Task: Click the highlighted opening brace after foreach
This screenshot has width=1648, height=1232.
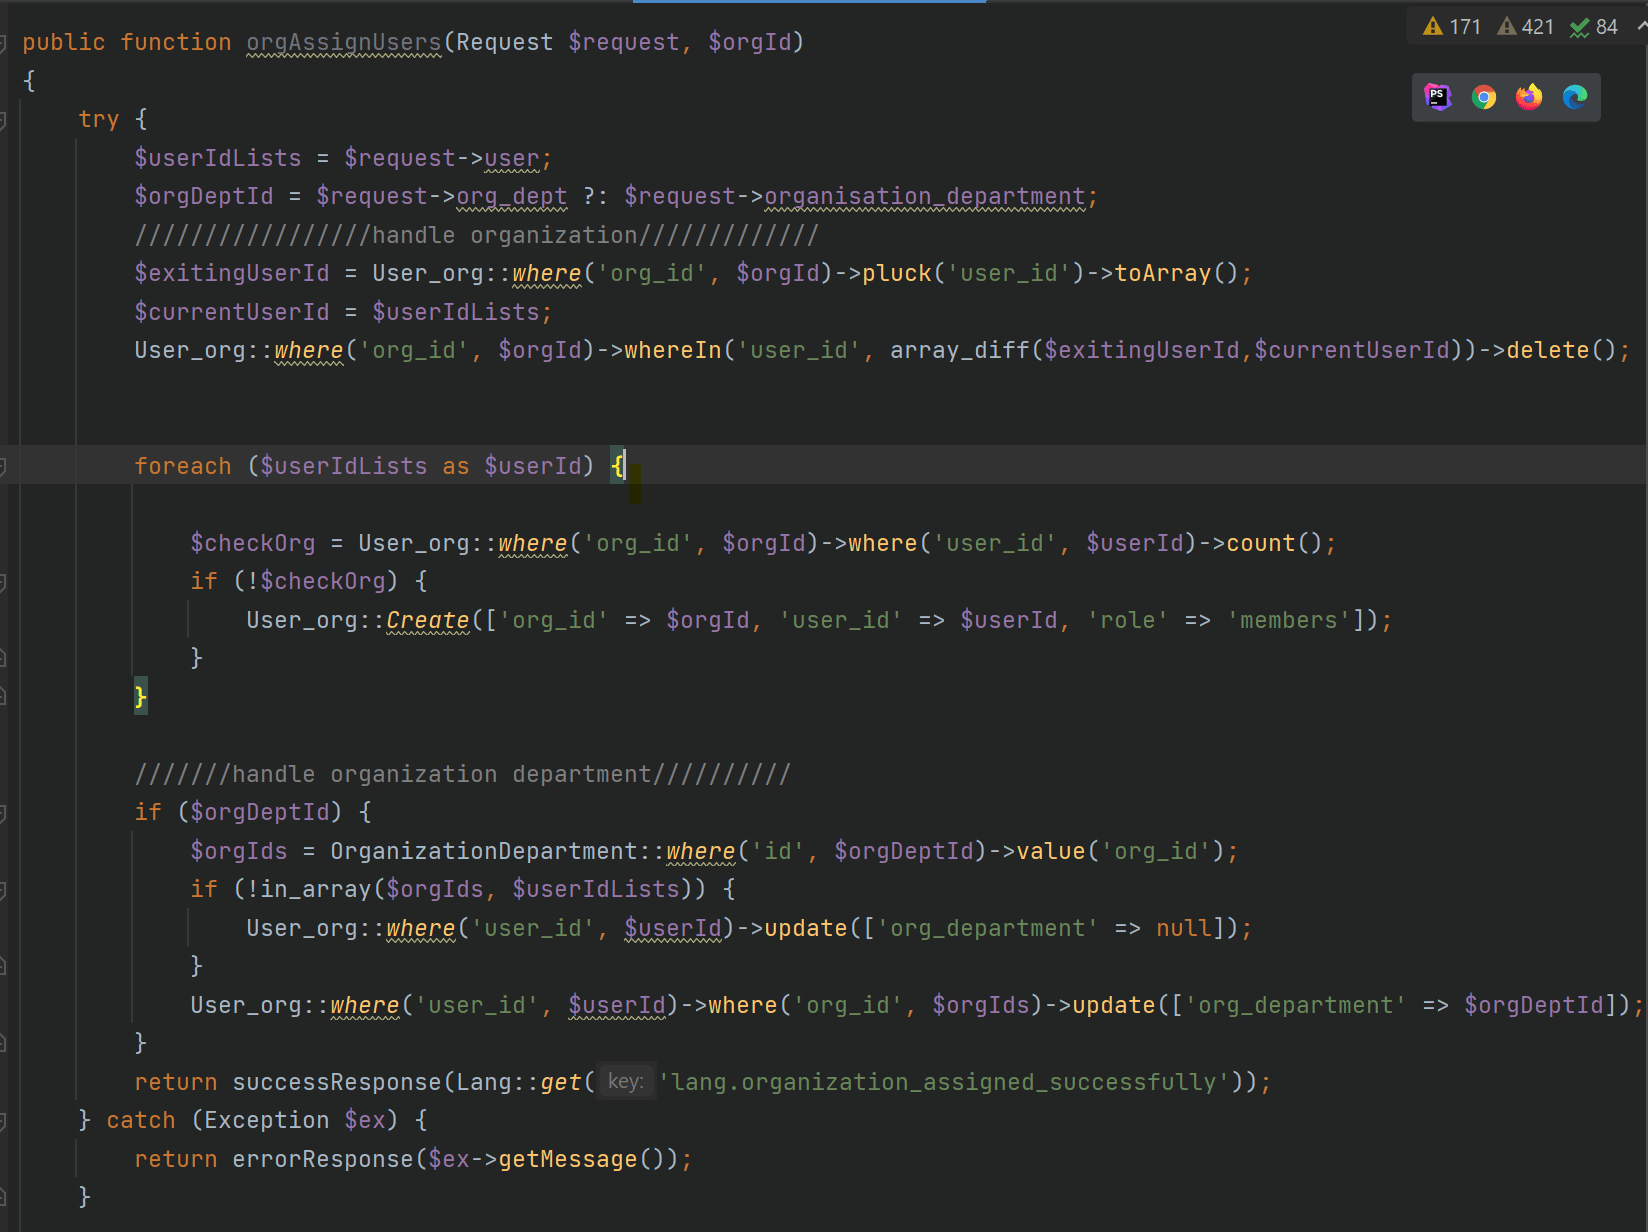Action: click(x=619, y=465)
